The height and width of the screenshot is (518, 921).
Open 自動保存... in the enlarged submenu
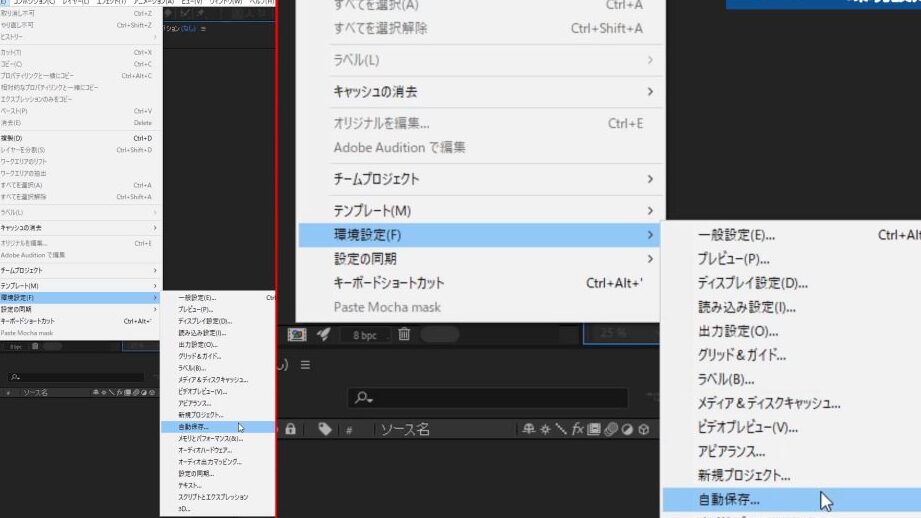(x=792, y=500)
